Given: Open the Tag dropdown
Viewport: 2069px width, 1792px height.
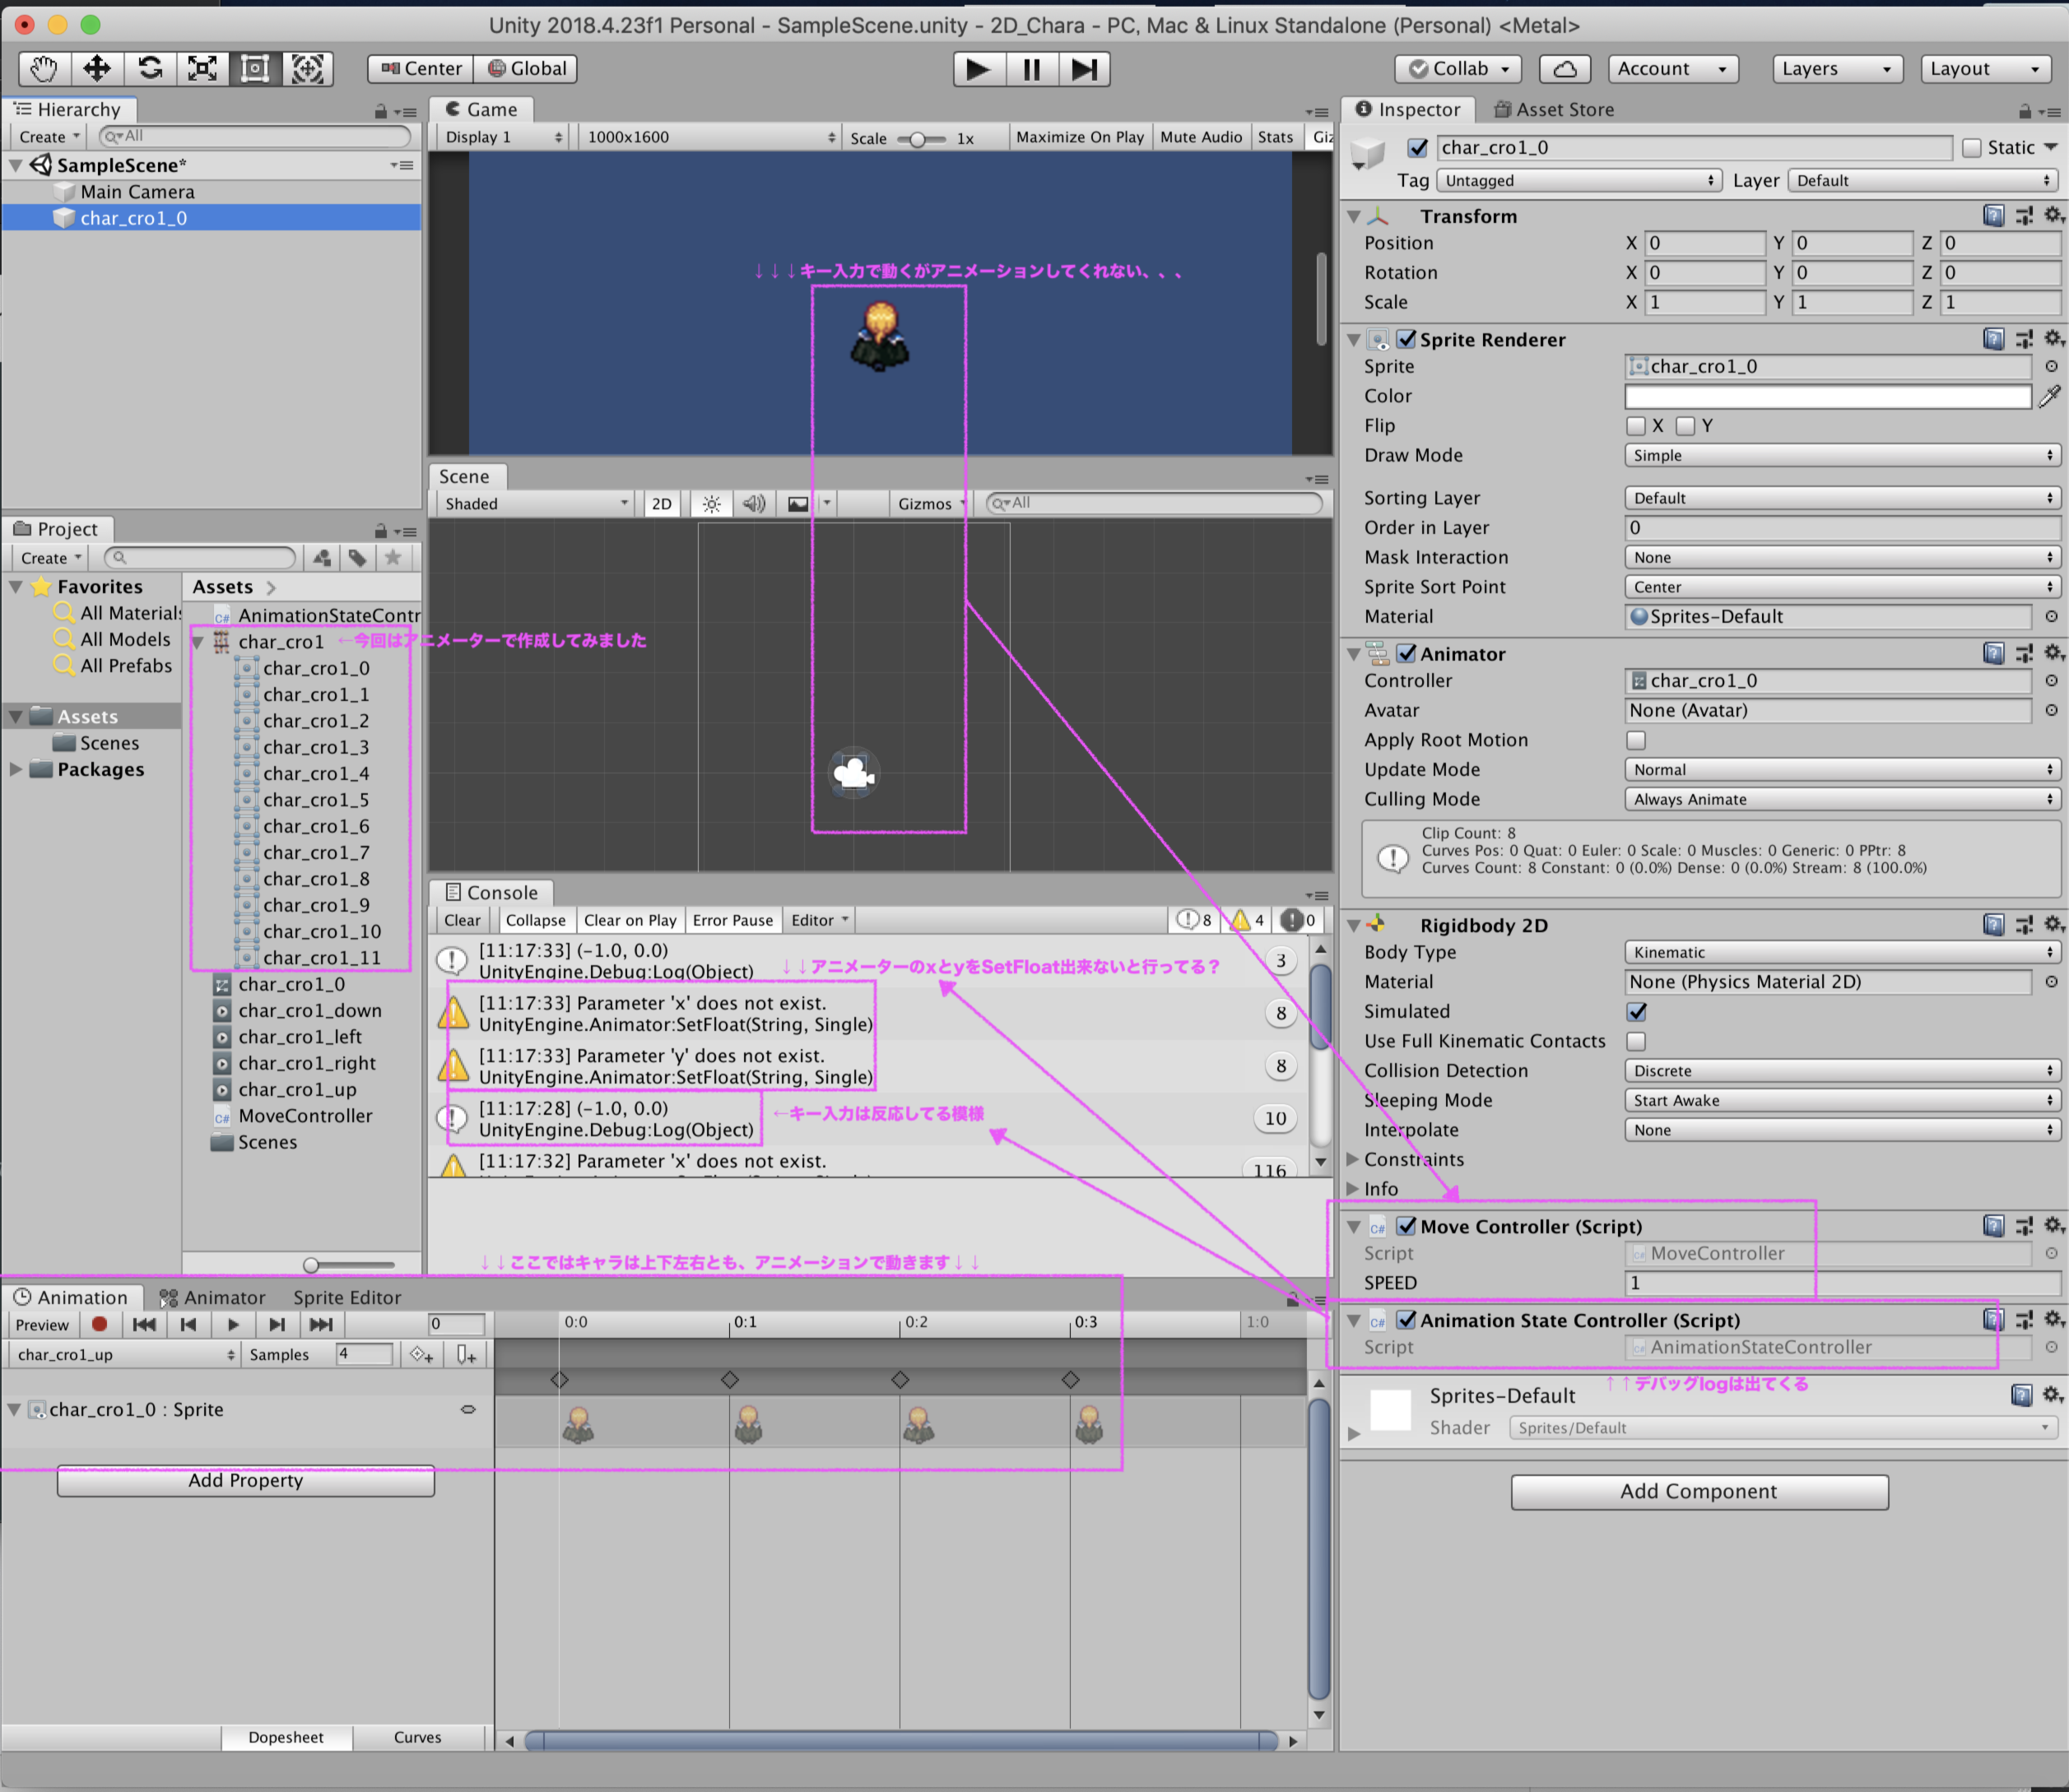Looking at the screenshot, I should [1579, 180].
